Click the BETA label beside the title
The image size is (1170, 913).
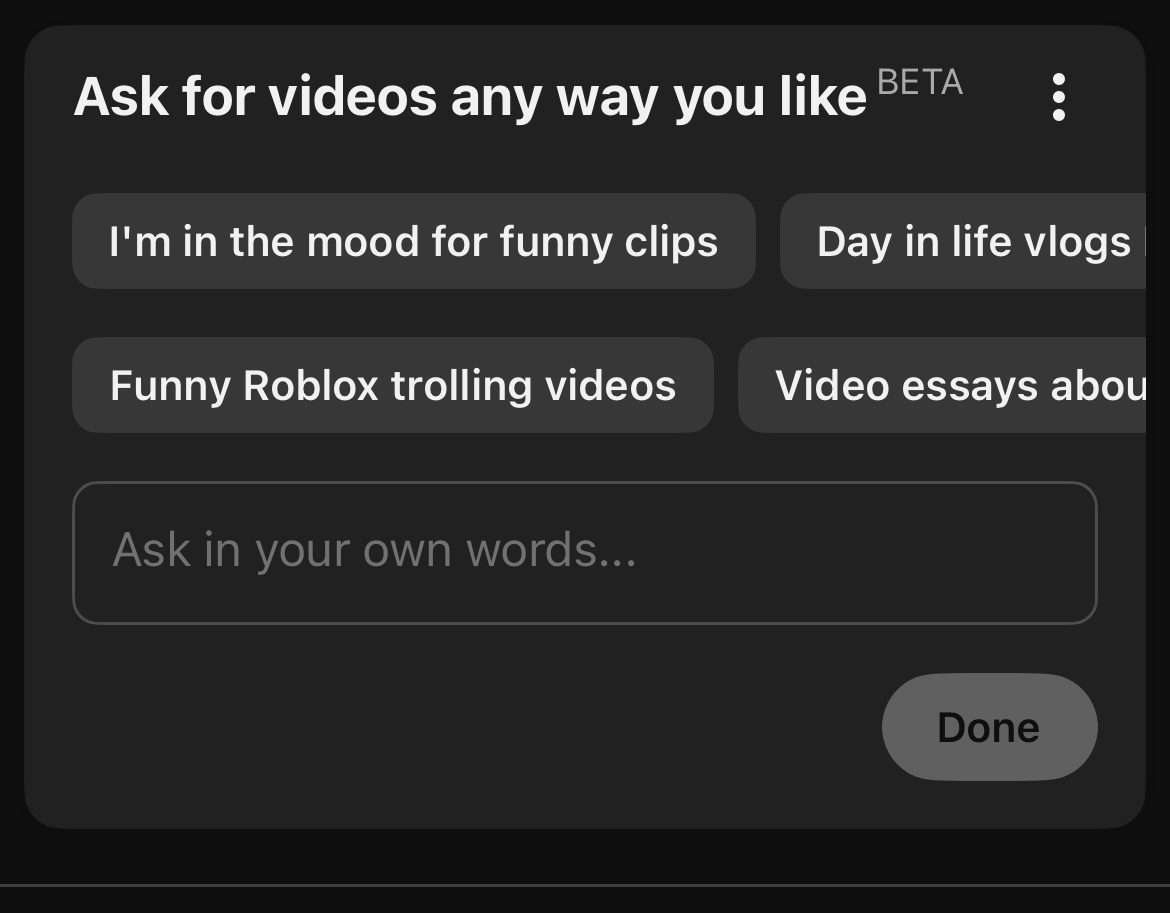pos(919,83)
